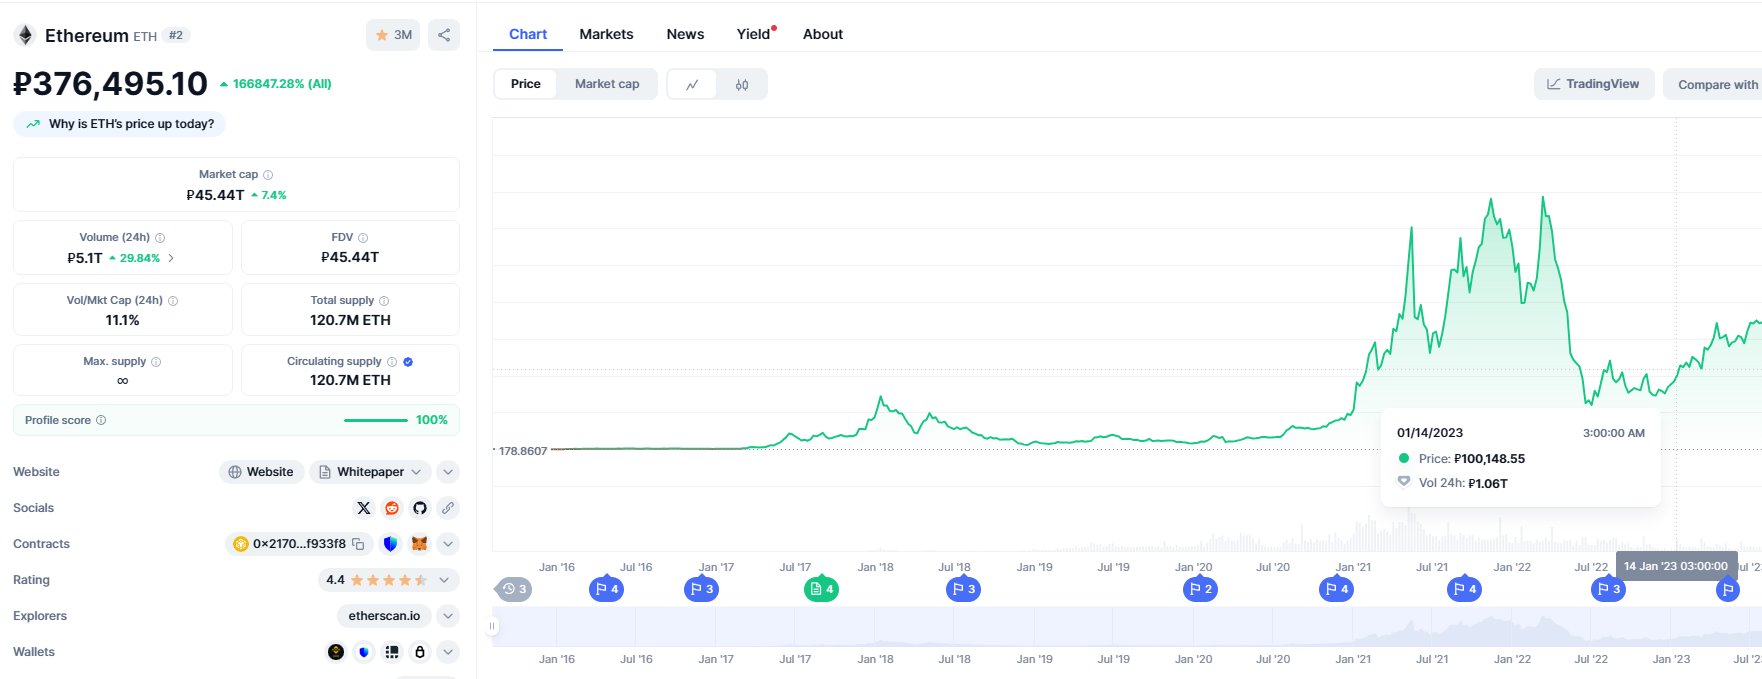The width and height of the screenshot is (1762, 679).
Task: Open the Vol/Mkt Cap (24h) info icon
Action: point(173,301)
